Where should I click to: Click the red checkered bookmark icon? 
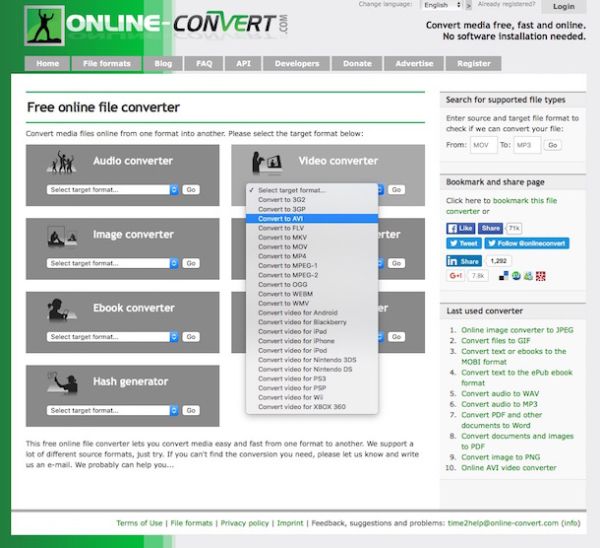540,276
